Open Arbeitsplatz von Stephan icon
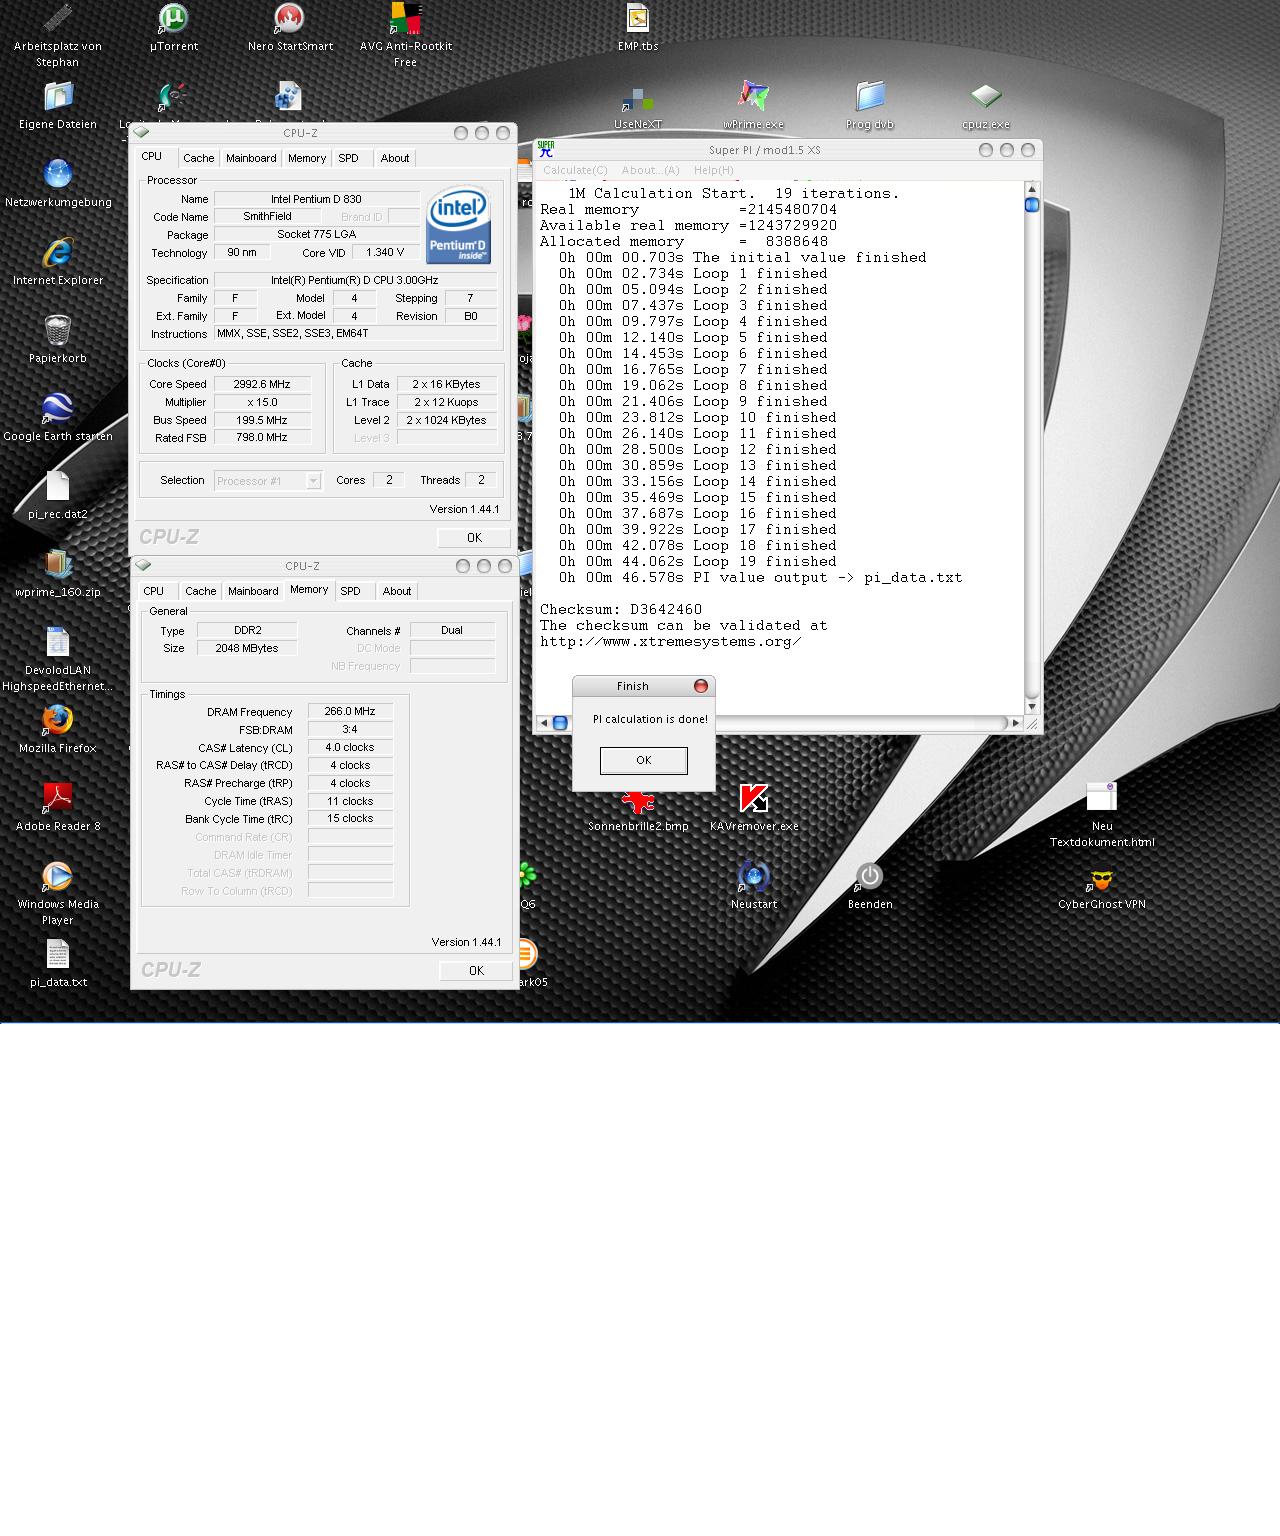The width and height of the screenshot is (1280, 1536). coord(57,35)
